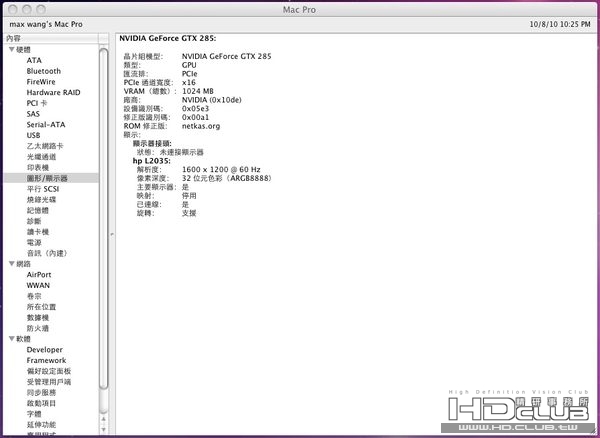Click the sidebar splitter handle
The image size is (600, 438).
(x=112, y=234)
